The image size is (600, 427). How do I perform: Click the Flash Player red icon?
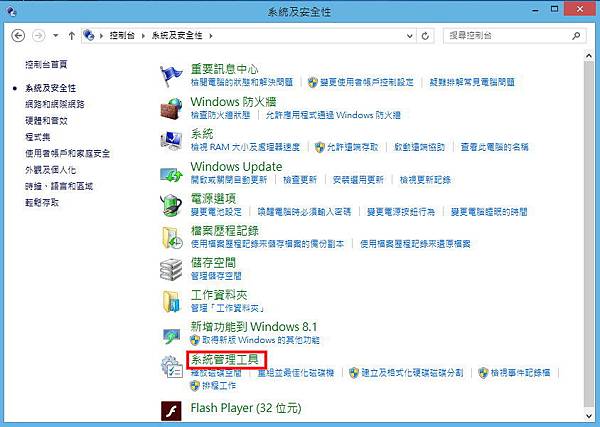coord(171,411)
